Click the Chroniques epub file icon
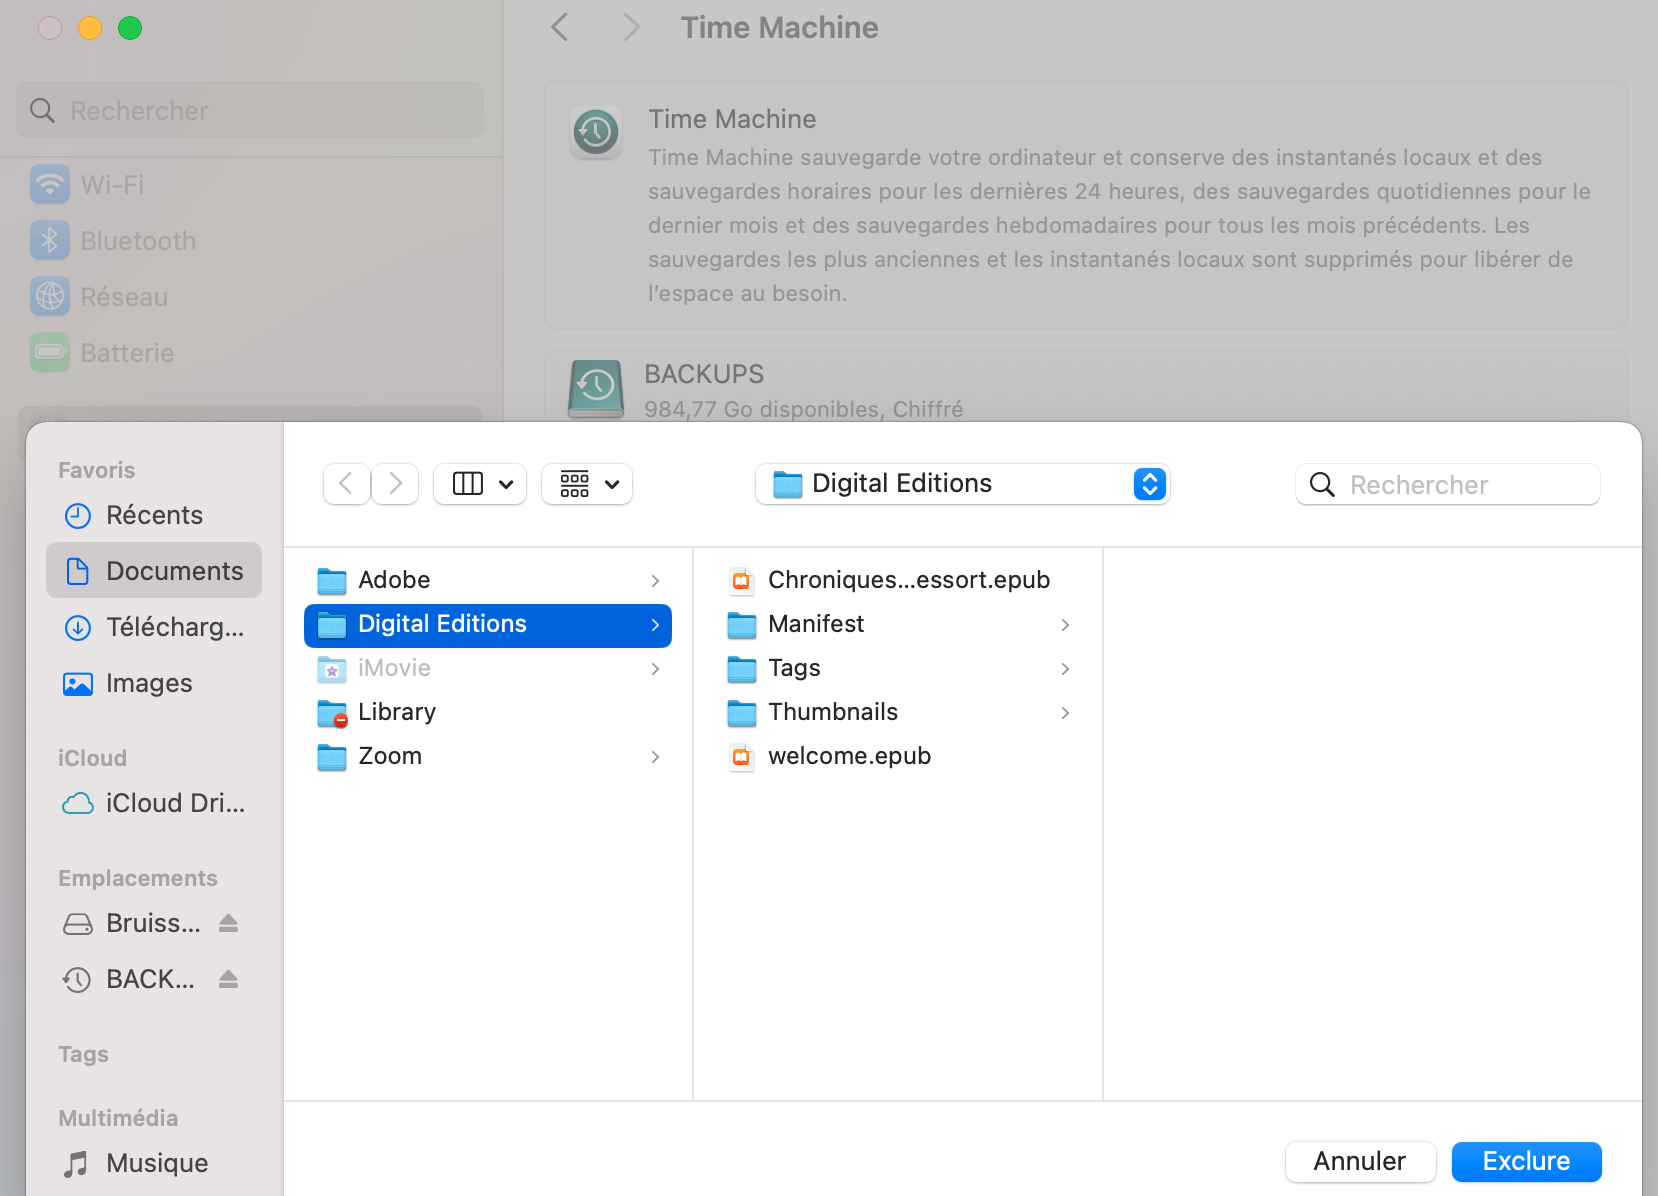The image size is (1658, 1196). (741, 581)
